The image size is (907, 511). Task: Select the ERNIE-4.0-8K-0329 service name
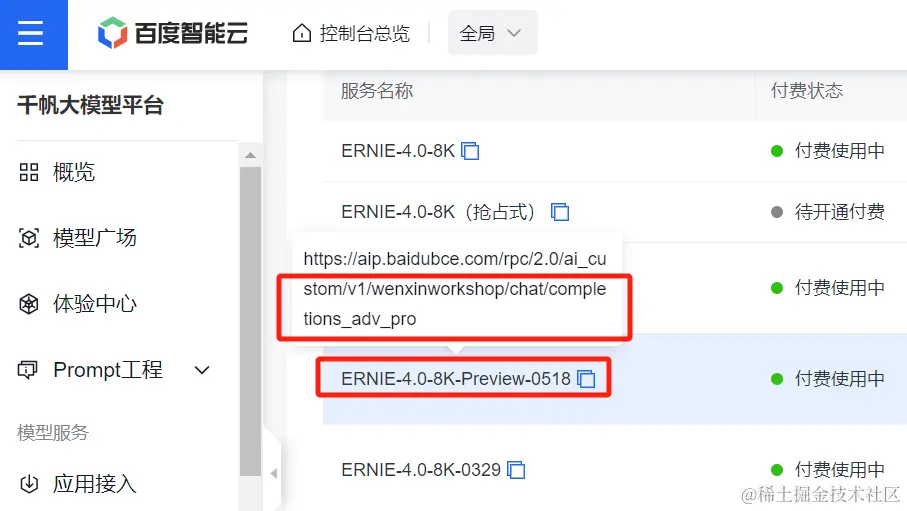tap(421, 470)
